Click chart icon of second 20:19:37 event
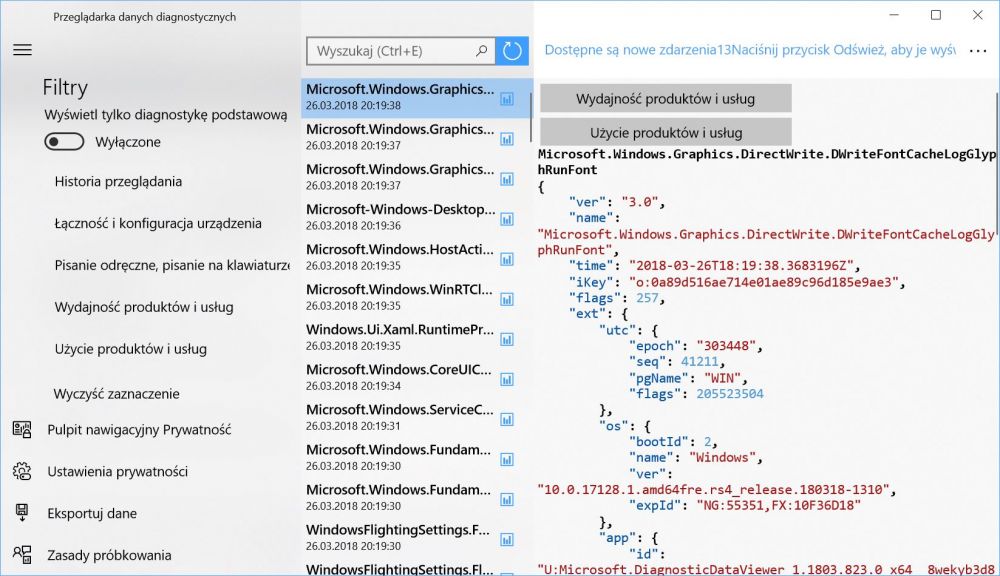The height and width of the screenshot is (576, 1000). pos(507,179)
